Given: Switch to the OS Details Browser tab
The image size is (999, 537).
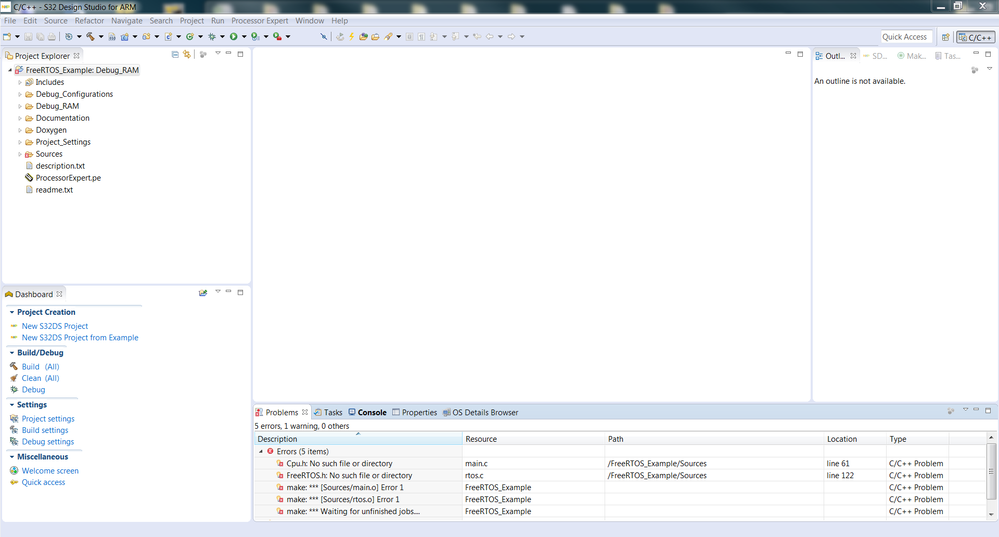Looking at the screenshot, I should click(x=480, y=412).
